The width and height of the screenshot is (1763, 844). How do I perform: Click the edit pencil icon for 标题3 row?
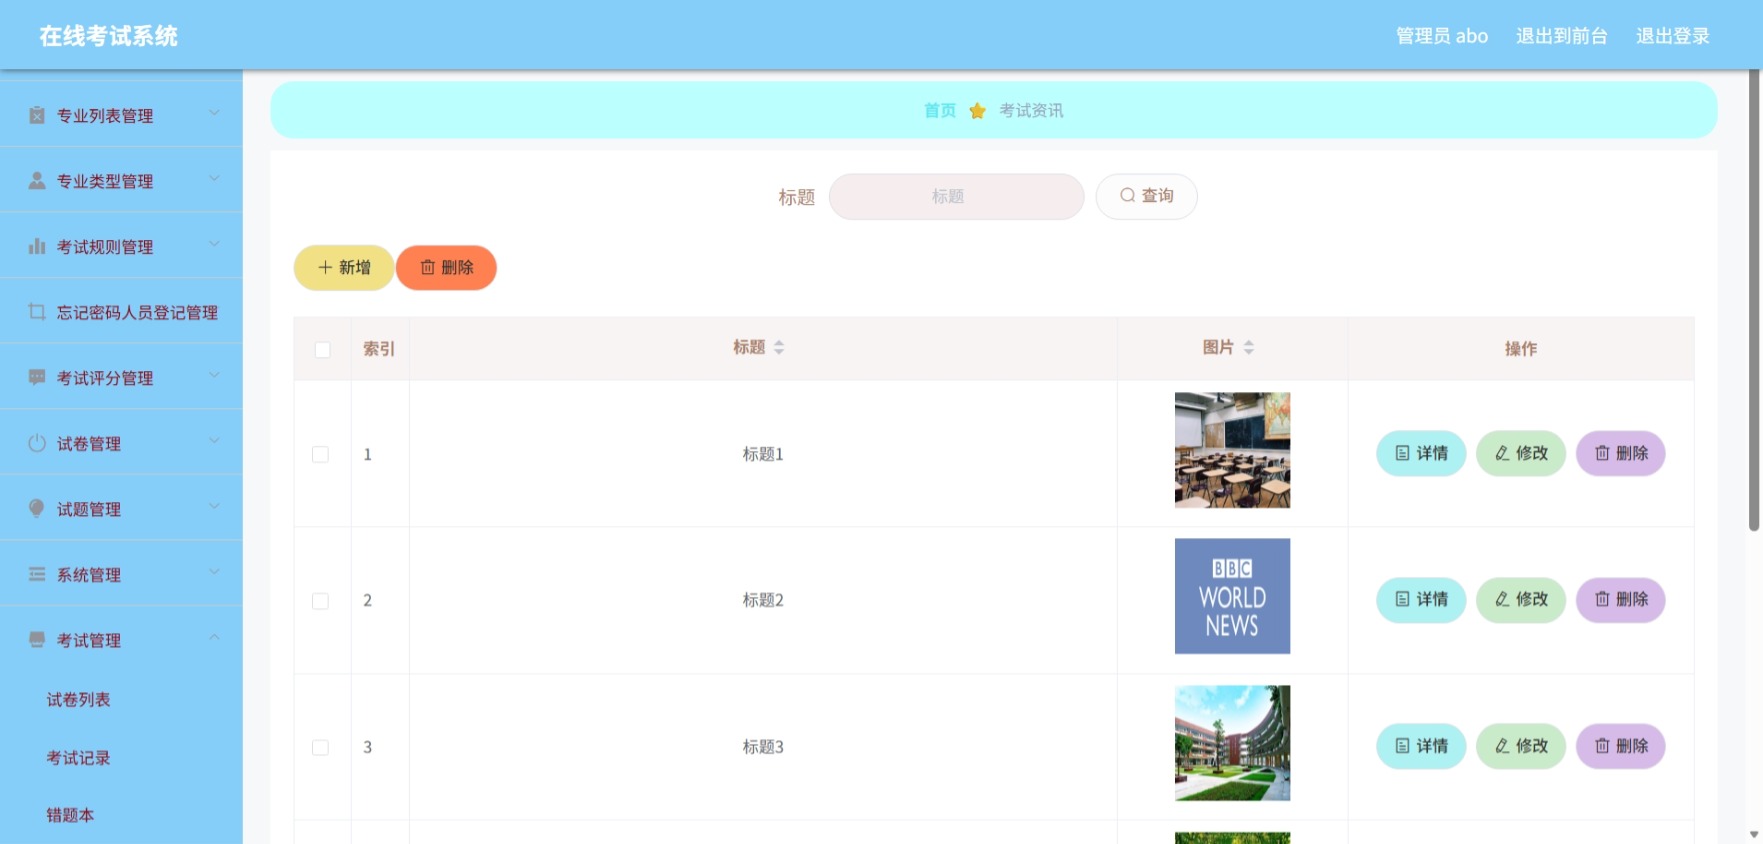[x=1502, y=746]
